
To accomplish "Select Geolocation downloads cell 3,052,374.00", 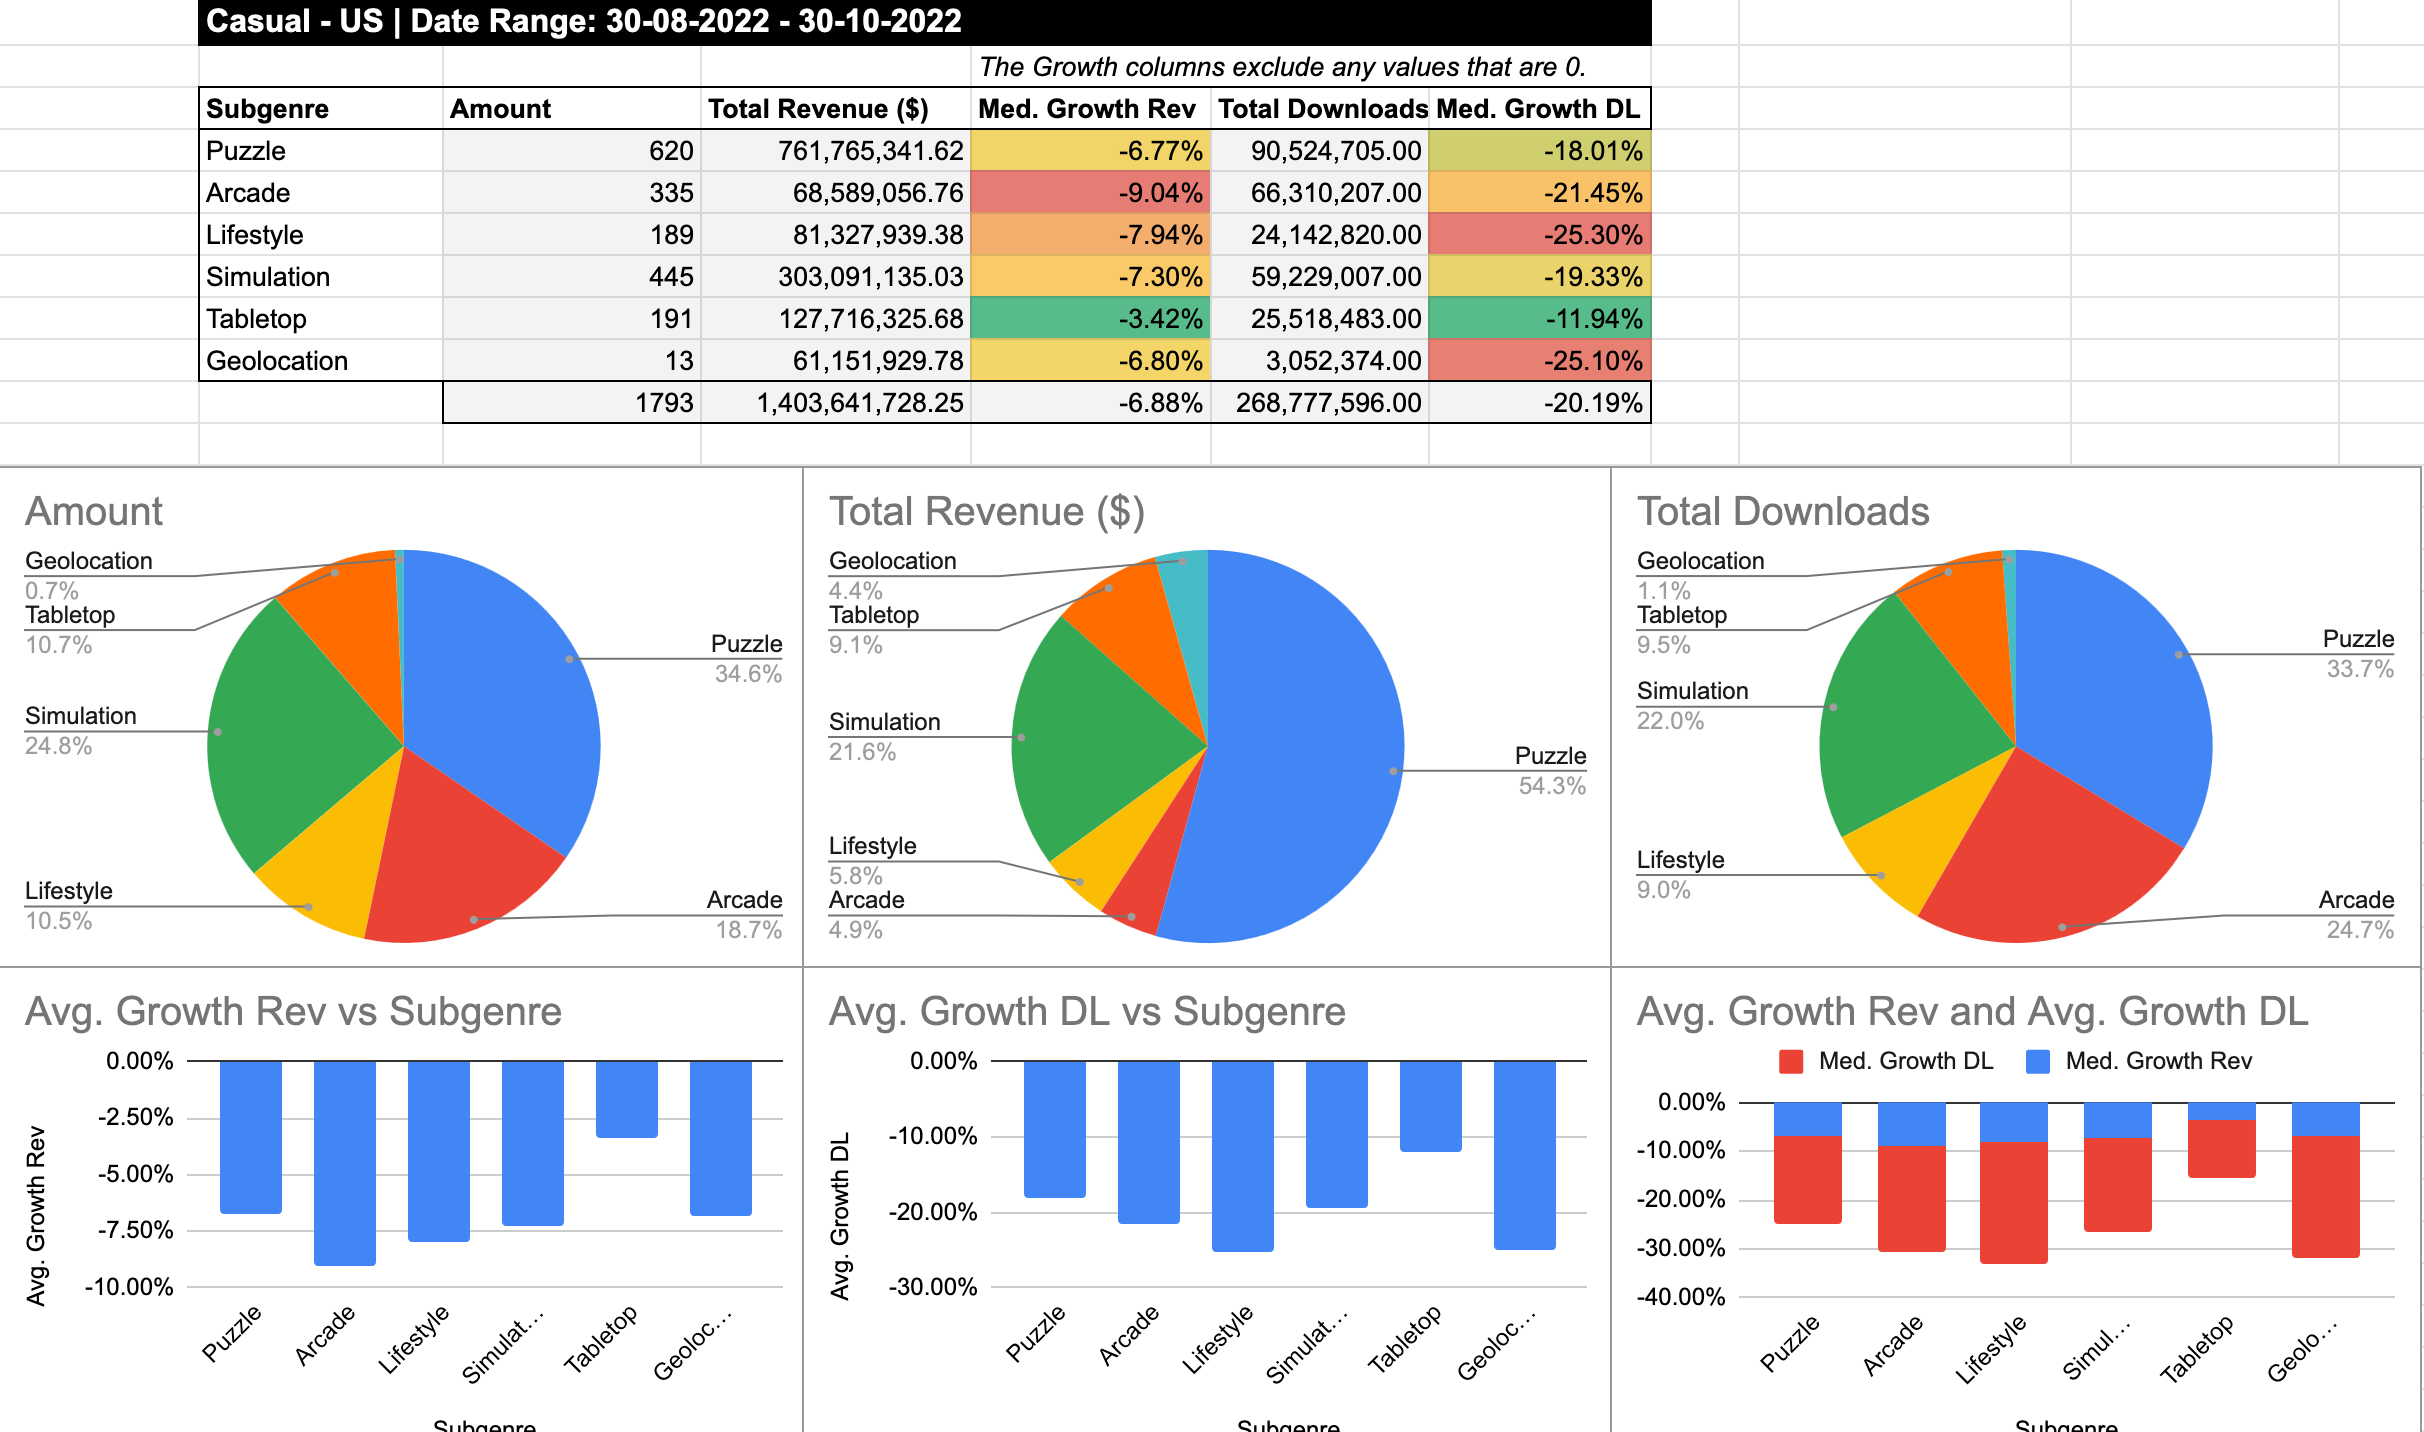I will [1320, 361].
